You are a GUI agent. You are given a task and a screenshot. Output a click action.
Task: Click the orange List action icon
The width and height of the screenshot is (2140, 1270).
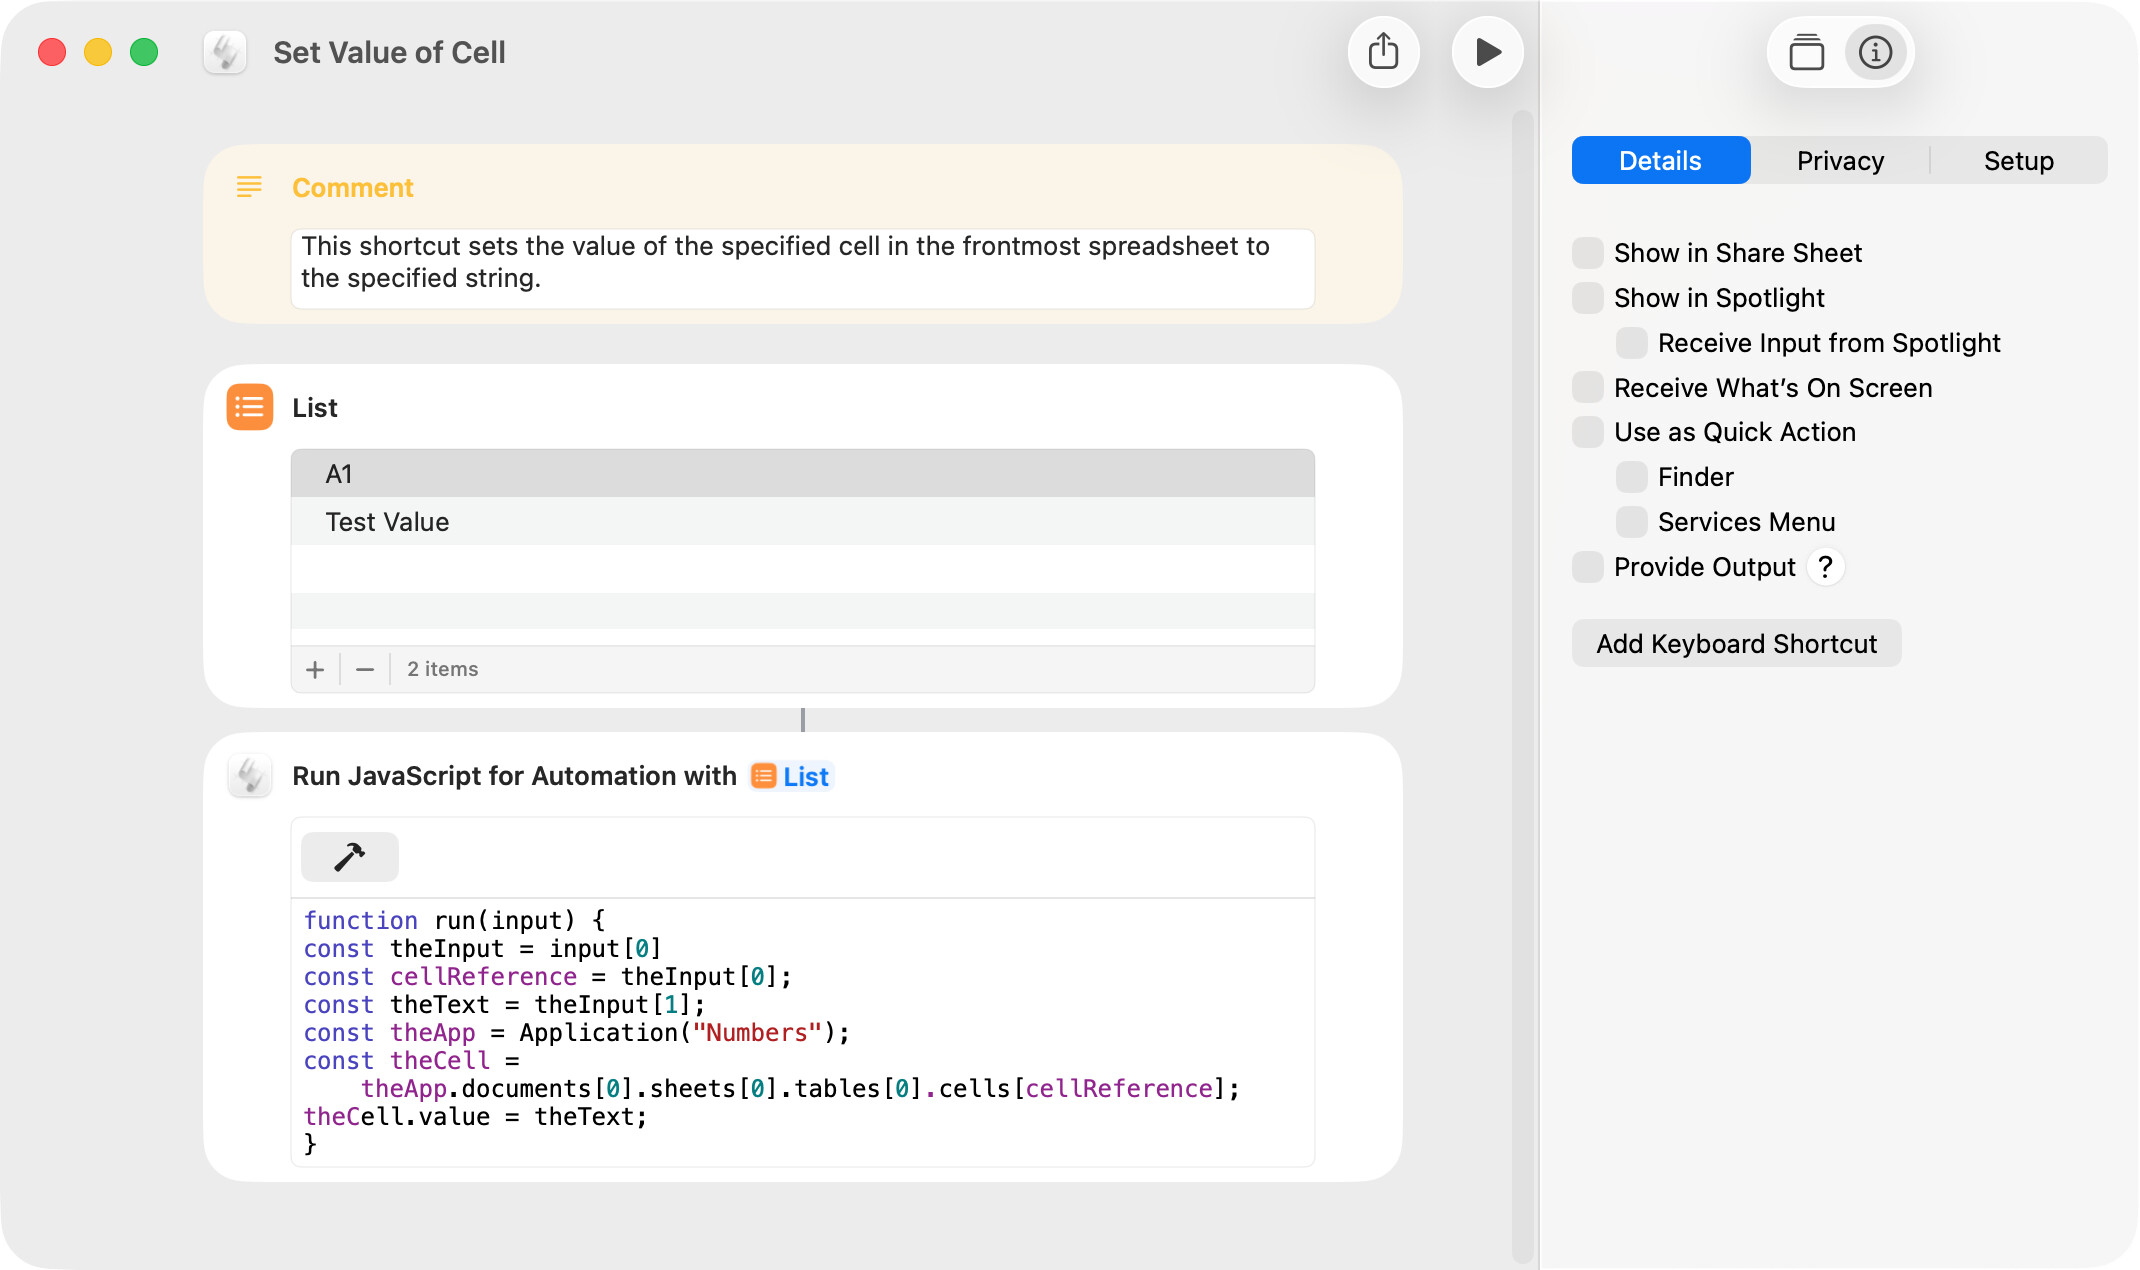click(249, 407)
